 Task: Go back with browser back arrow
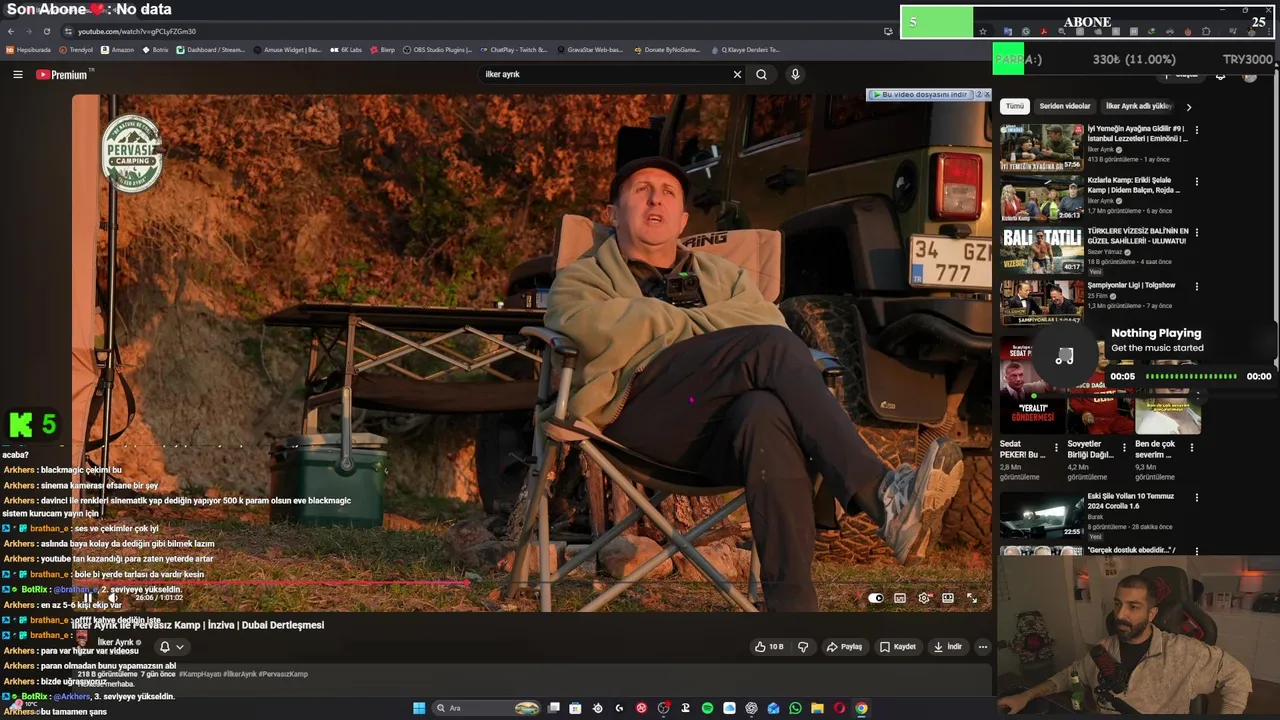[x=11, y=31]
